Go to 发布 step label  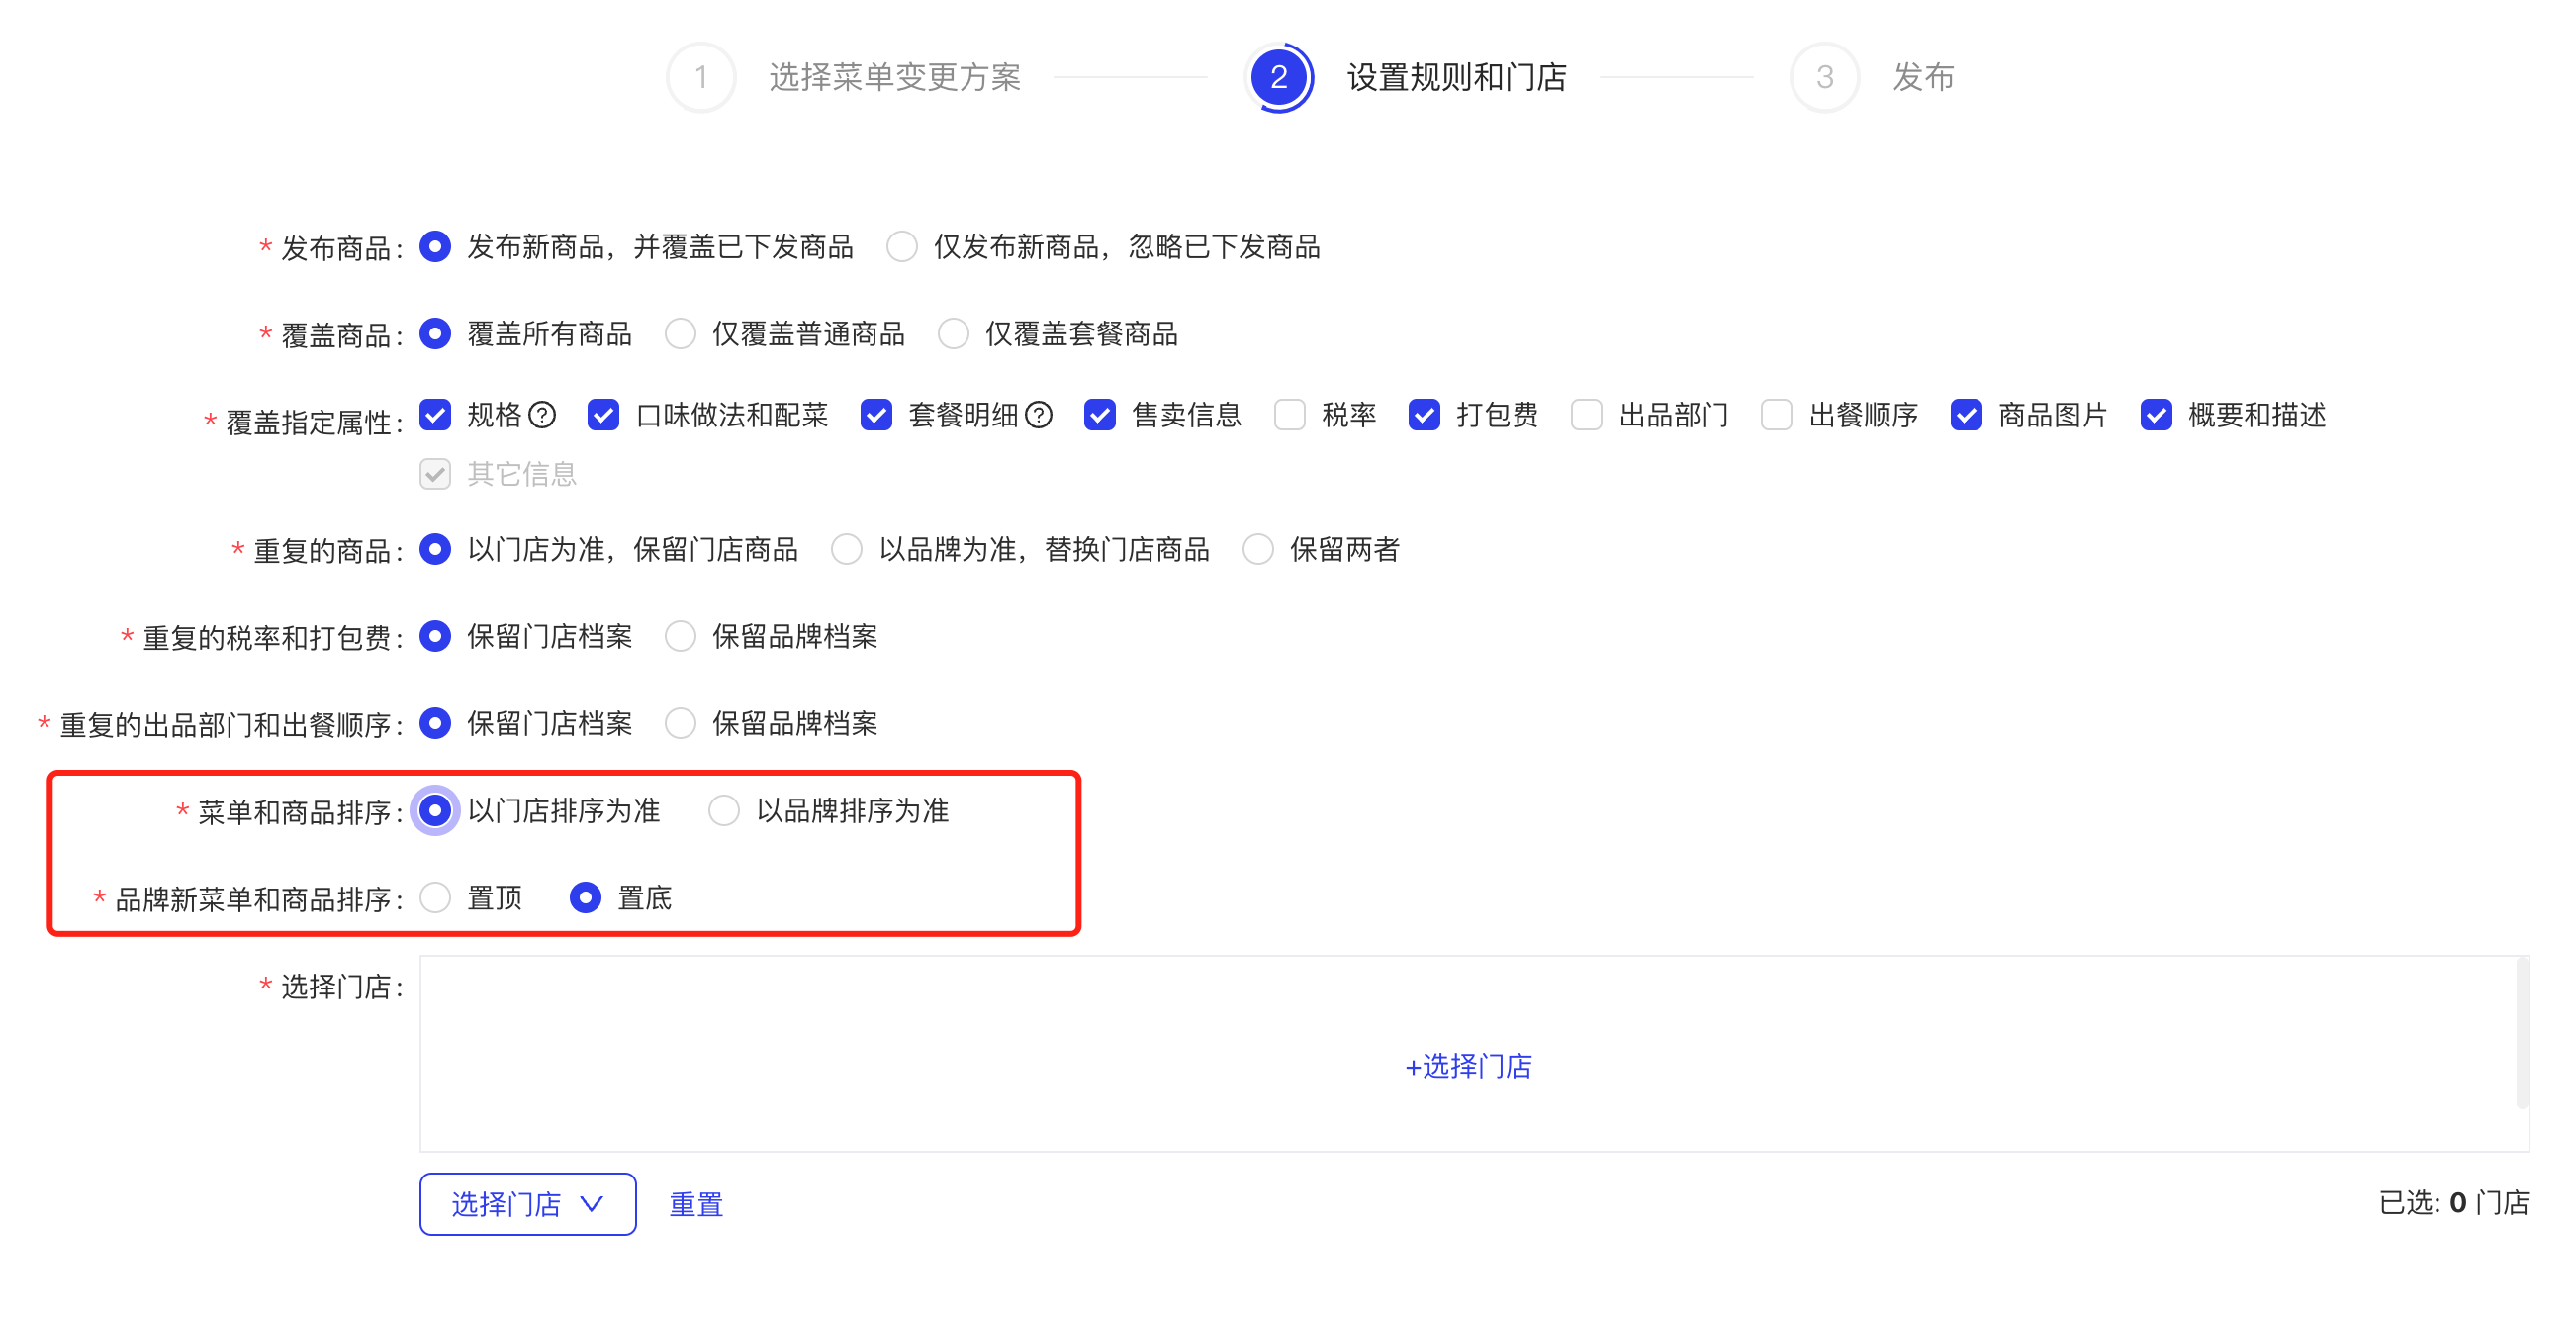(x=1923, y=77)
